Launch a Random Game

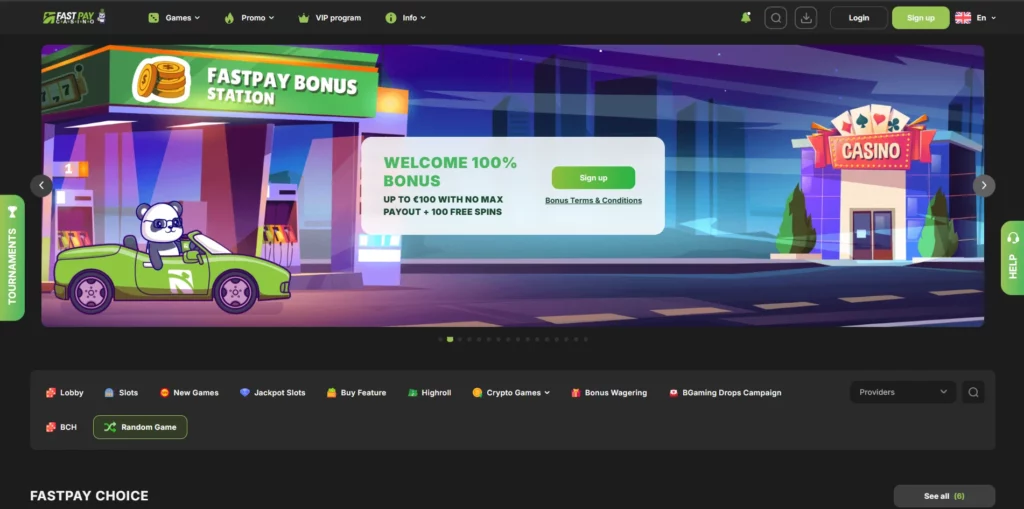pyautogui.click(x=140, y=427)
